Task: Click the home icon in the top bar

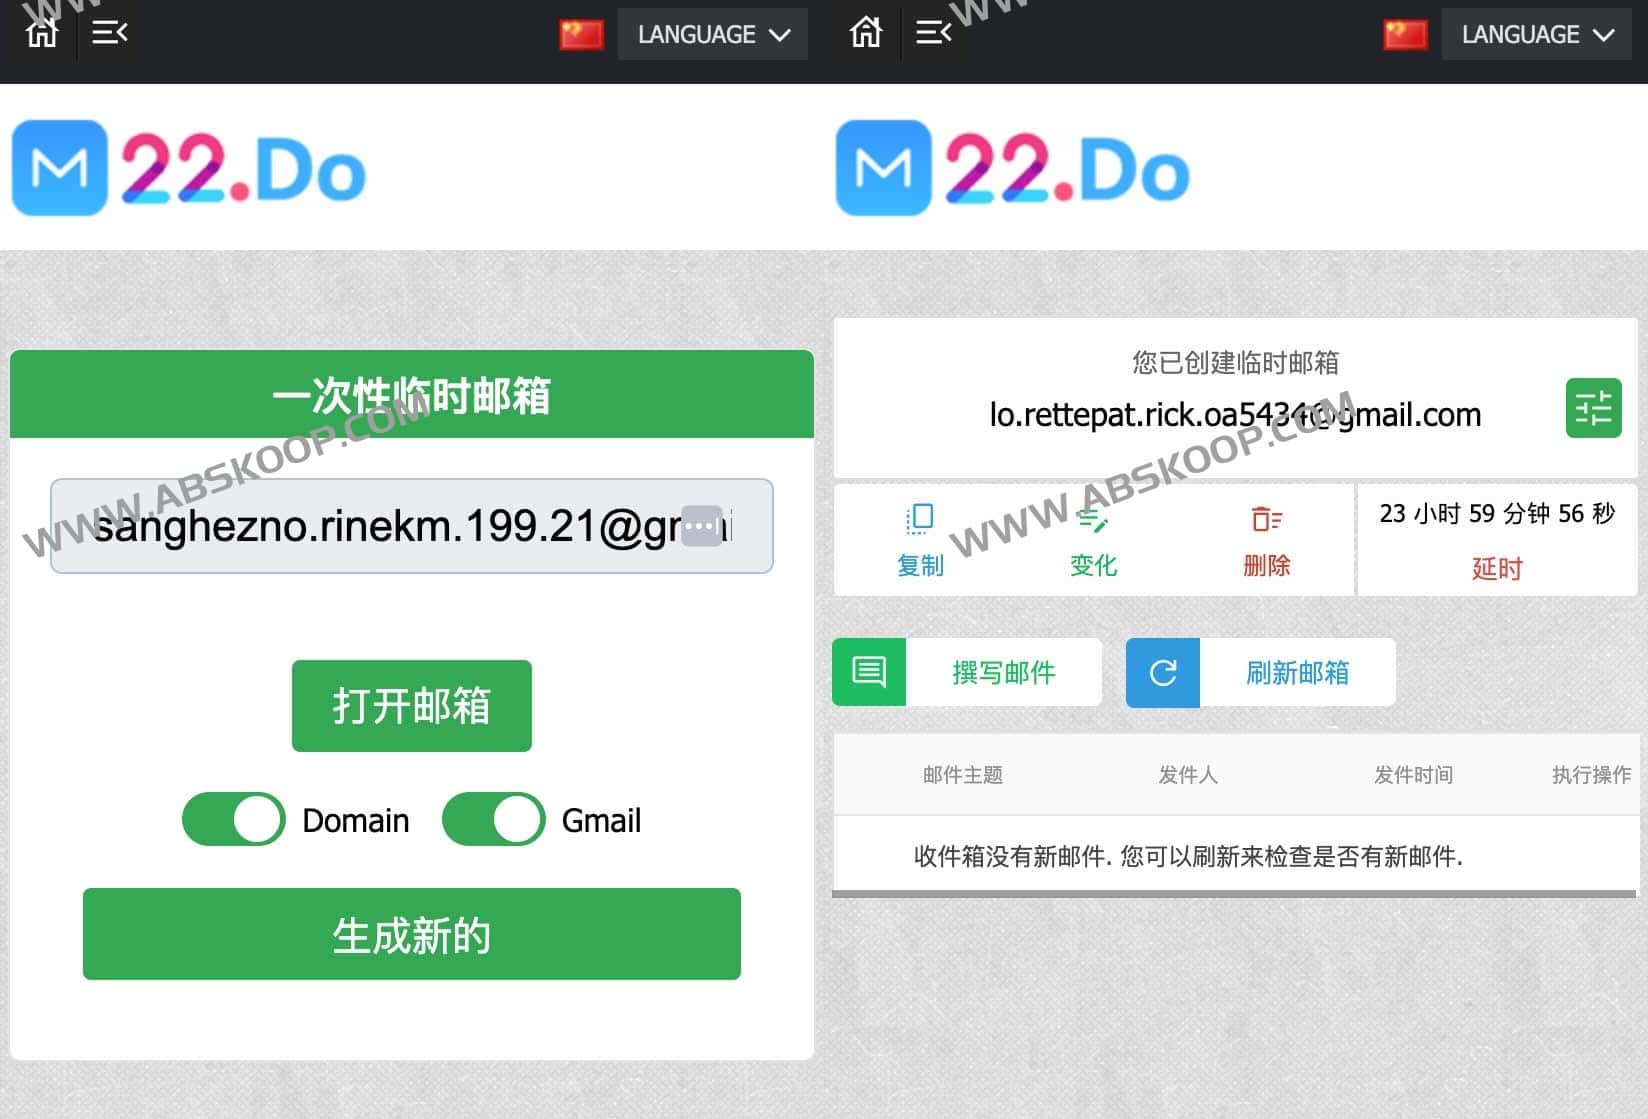Action: click(x=40, y=33)
